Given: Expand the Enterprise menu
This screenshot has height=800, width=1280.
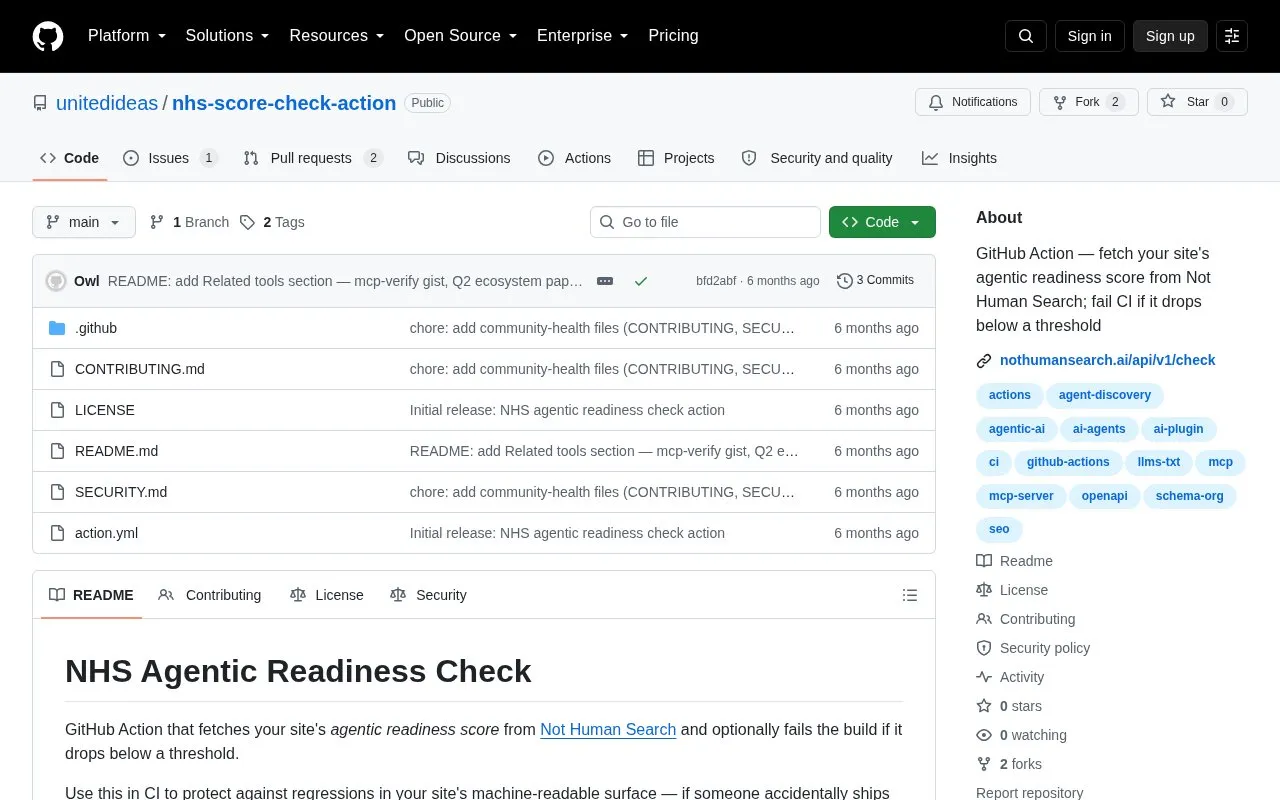Looking at the screenshot, I should (582, 36).
